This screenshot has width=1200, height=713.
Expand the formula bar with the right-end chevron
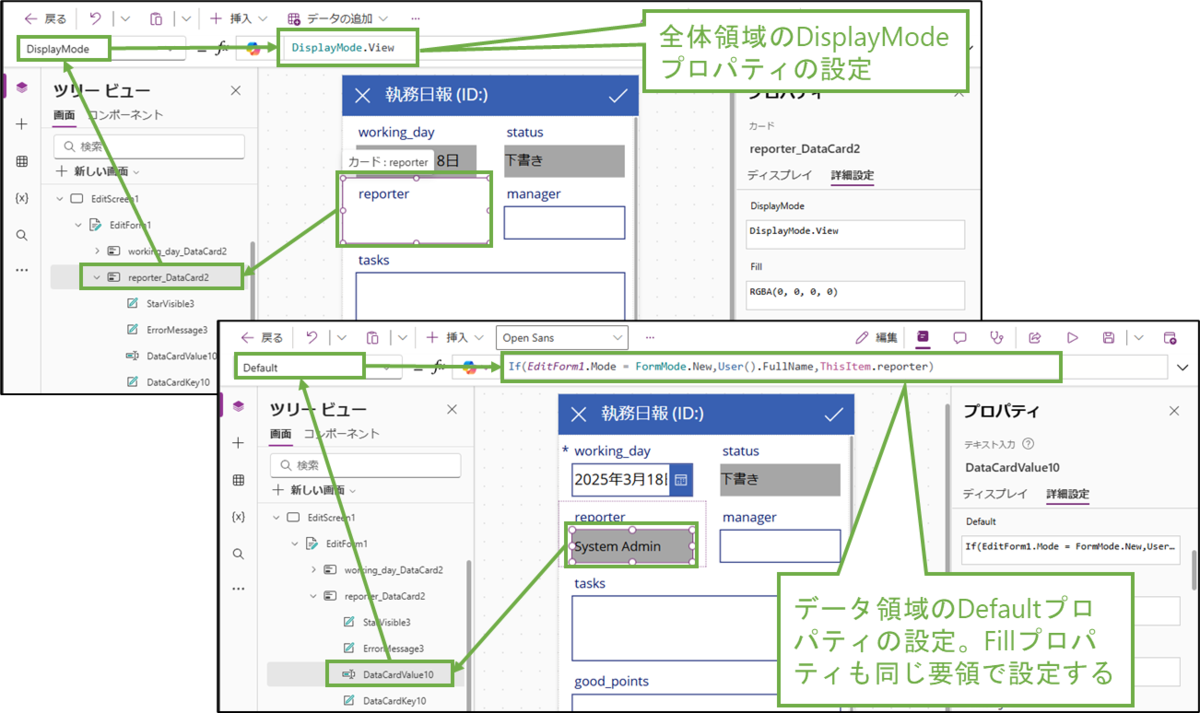pos(1183,367)
